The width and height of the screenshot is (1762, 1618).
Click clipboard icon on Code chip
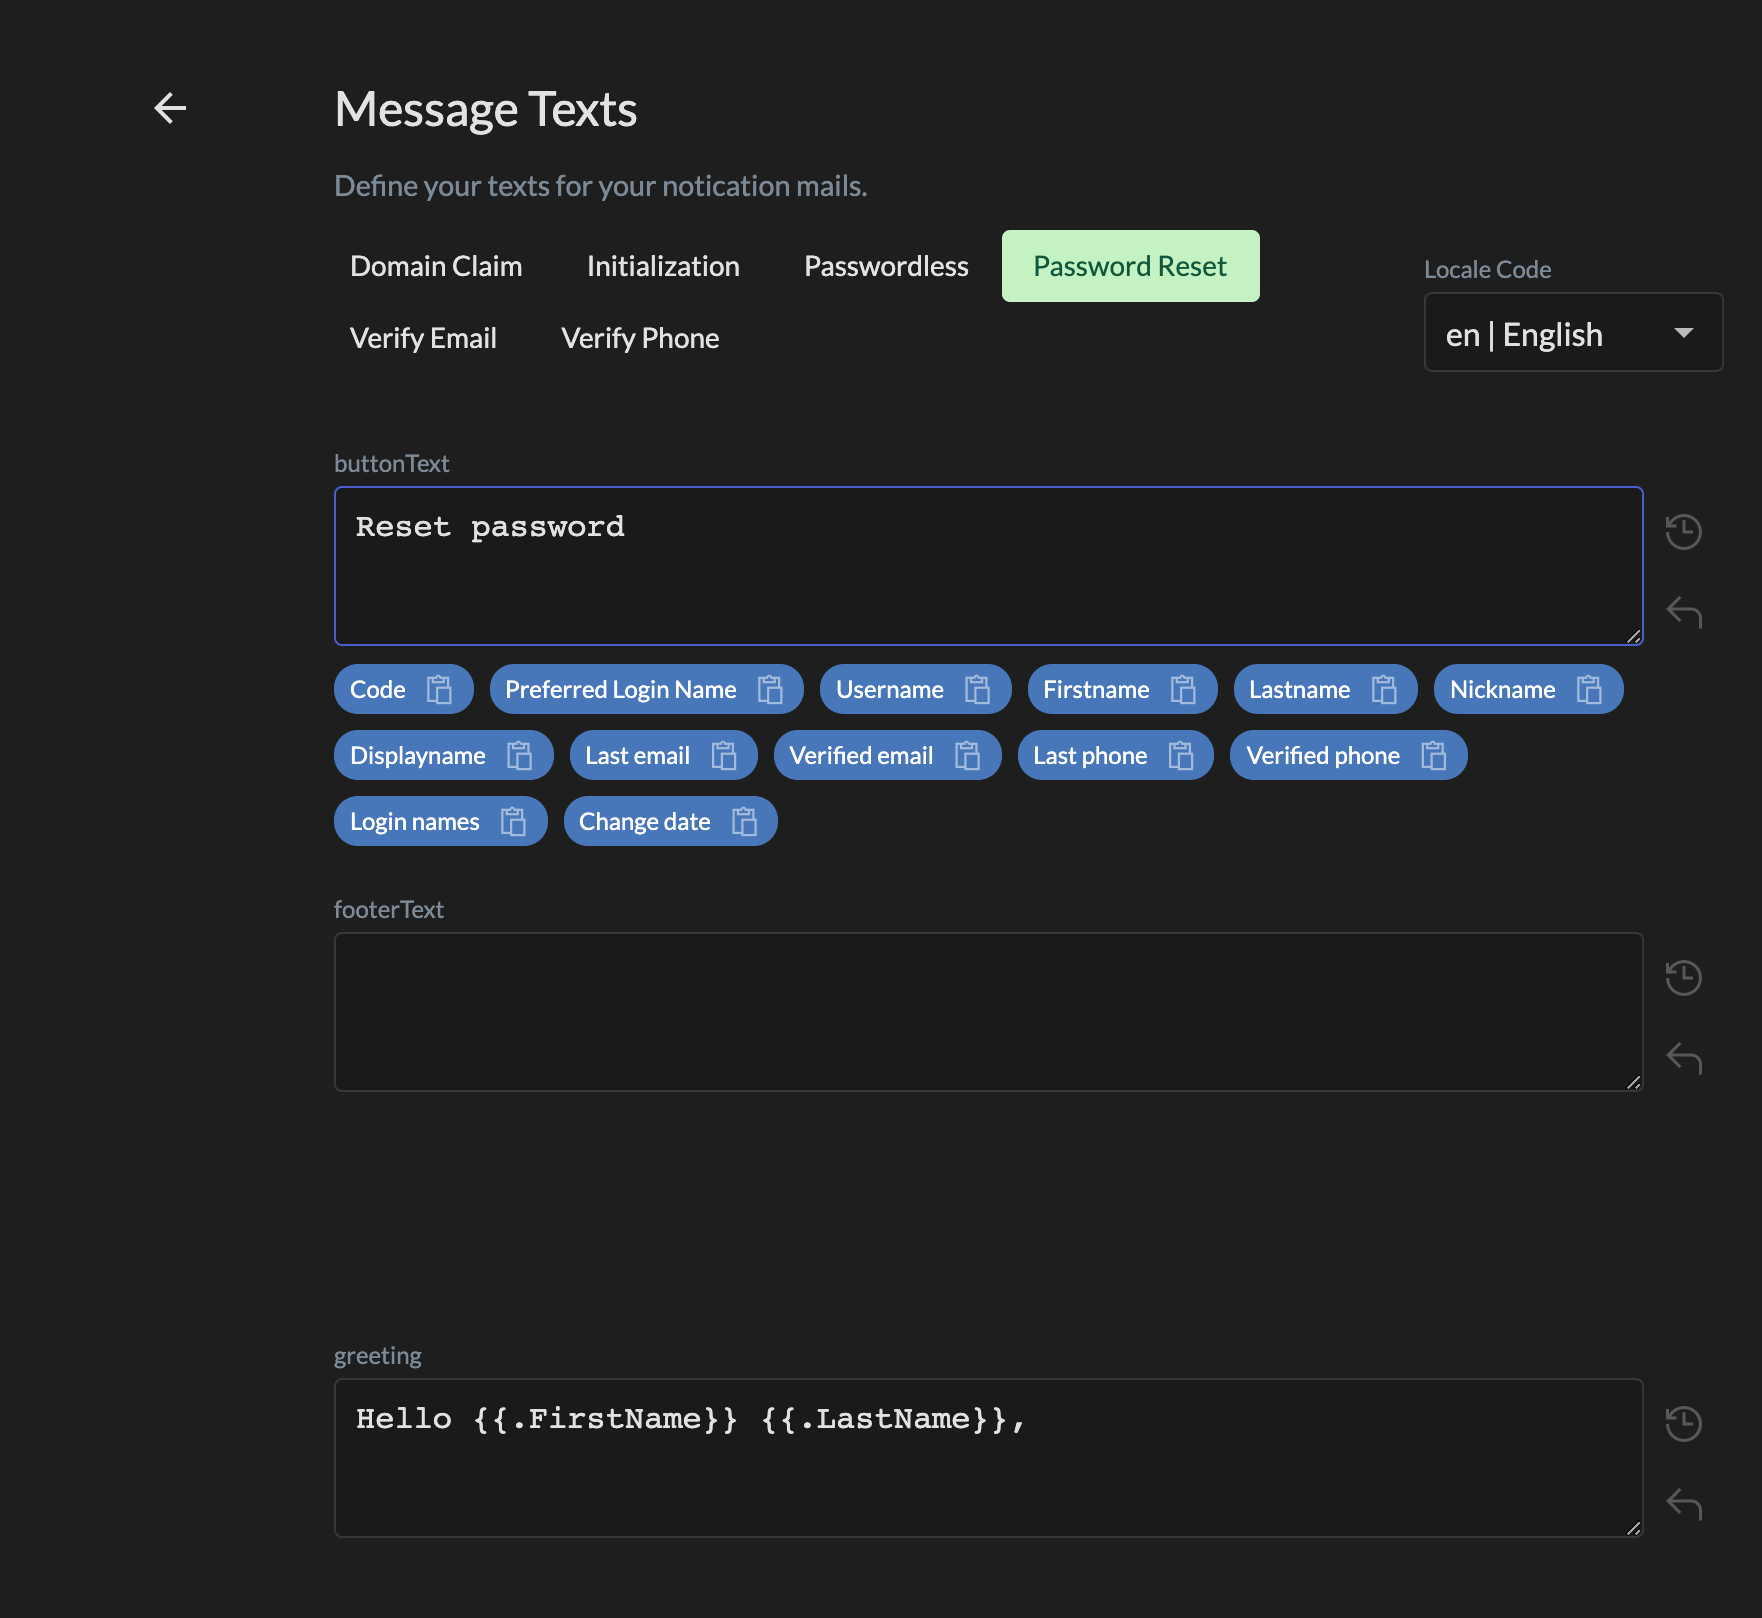[x=439, y=690]
